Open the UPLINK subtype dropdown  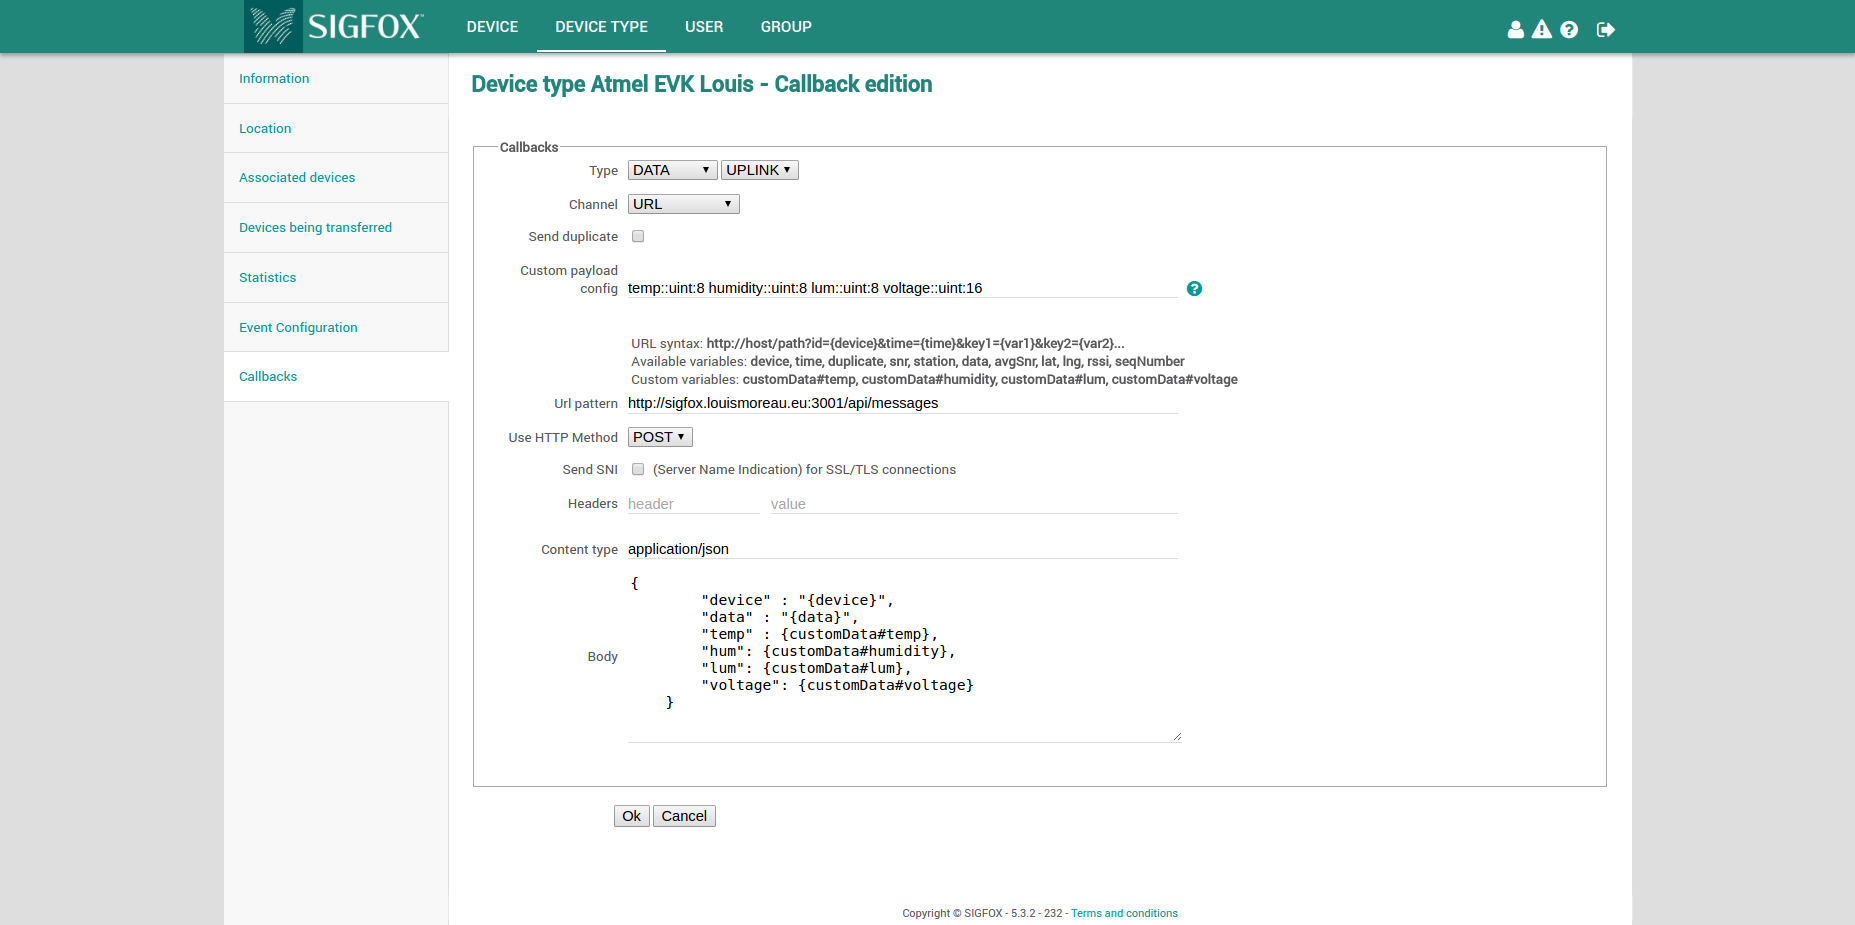759,170
